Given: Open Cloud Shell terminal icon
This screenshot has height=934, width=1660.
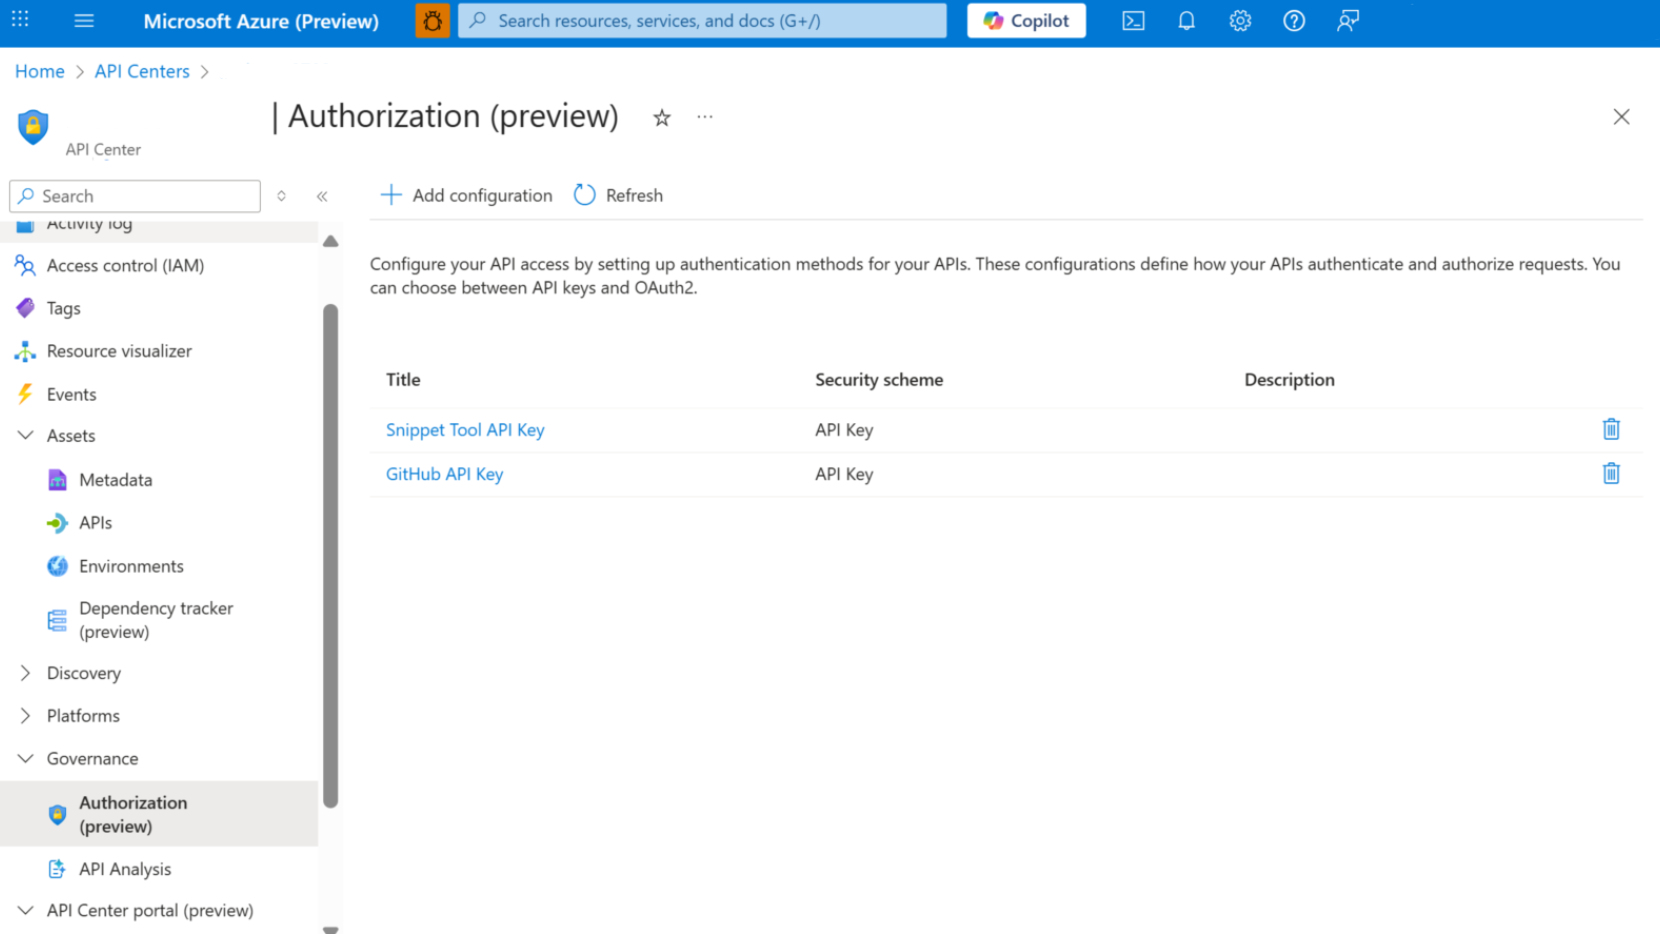Looking at the screenshot, I should (x=1133, y=20).
